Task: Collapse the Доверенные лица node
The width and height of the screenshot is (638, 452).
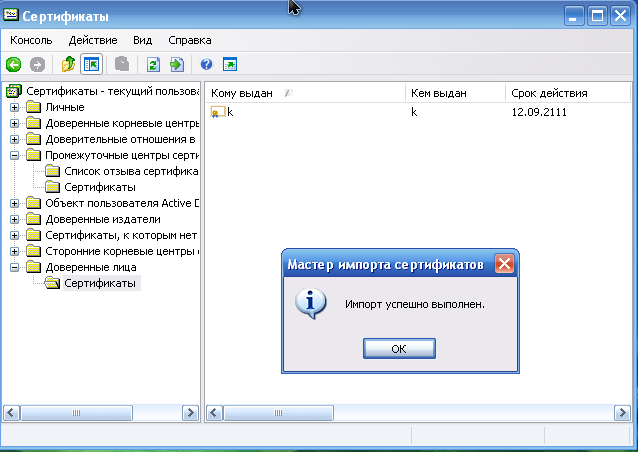Action: tap(14, 267)
